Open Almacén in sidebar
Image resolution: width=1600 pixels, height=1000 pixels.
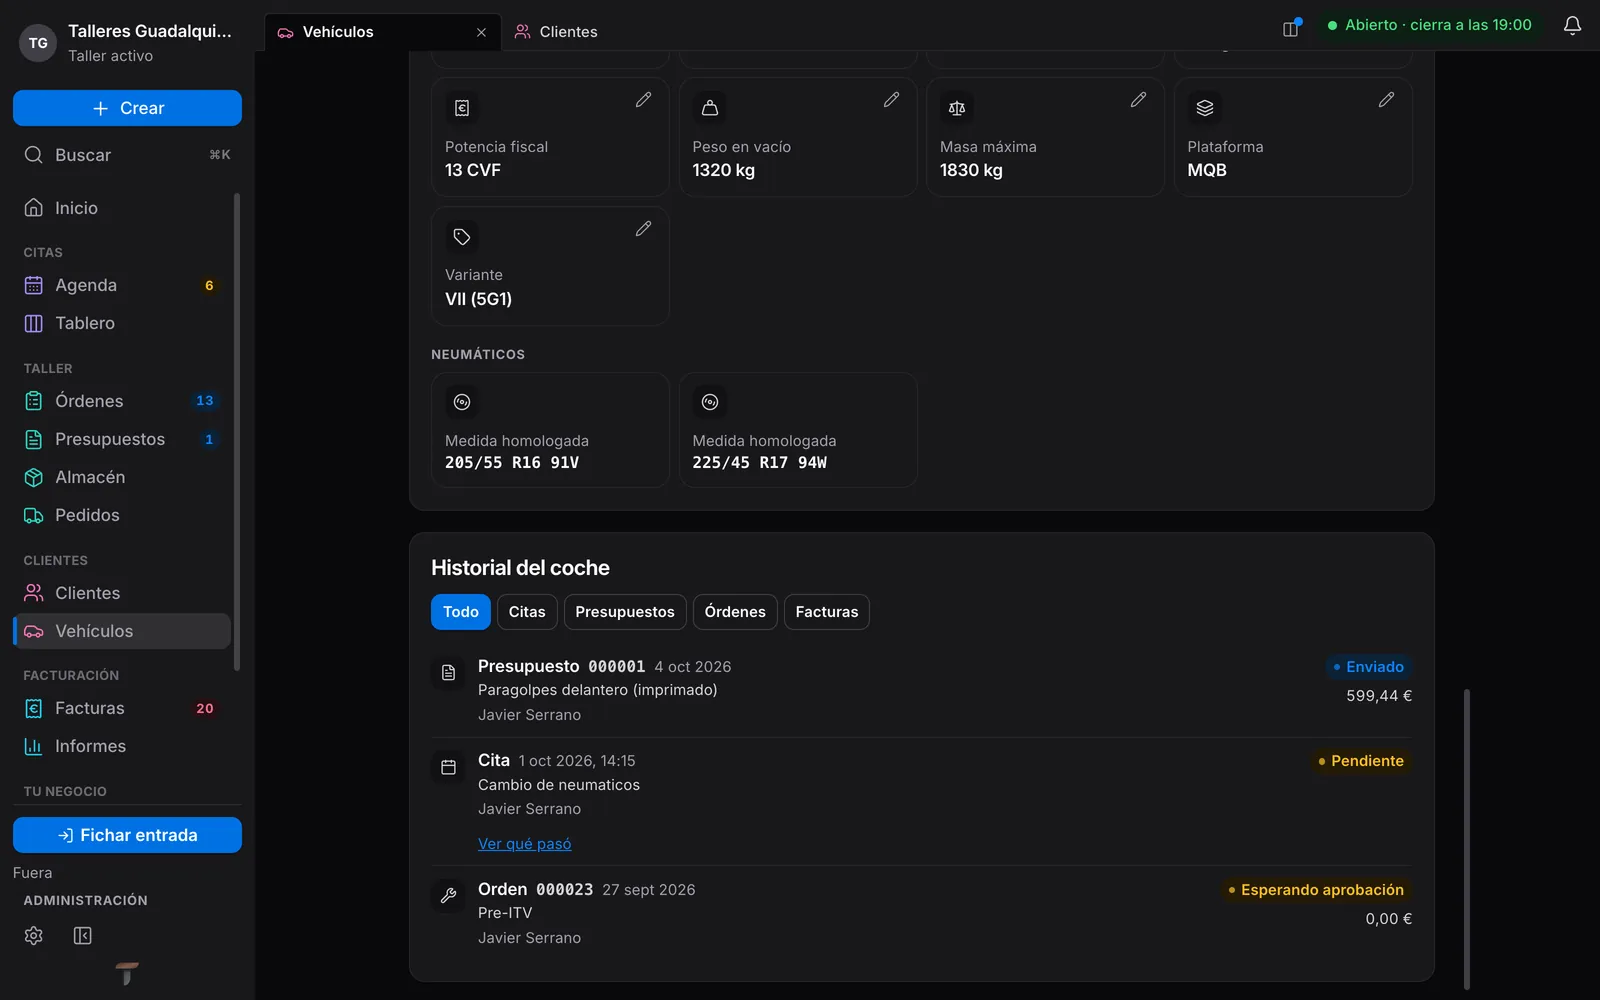(122, 477)
